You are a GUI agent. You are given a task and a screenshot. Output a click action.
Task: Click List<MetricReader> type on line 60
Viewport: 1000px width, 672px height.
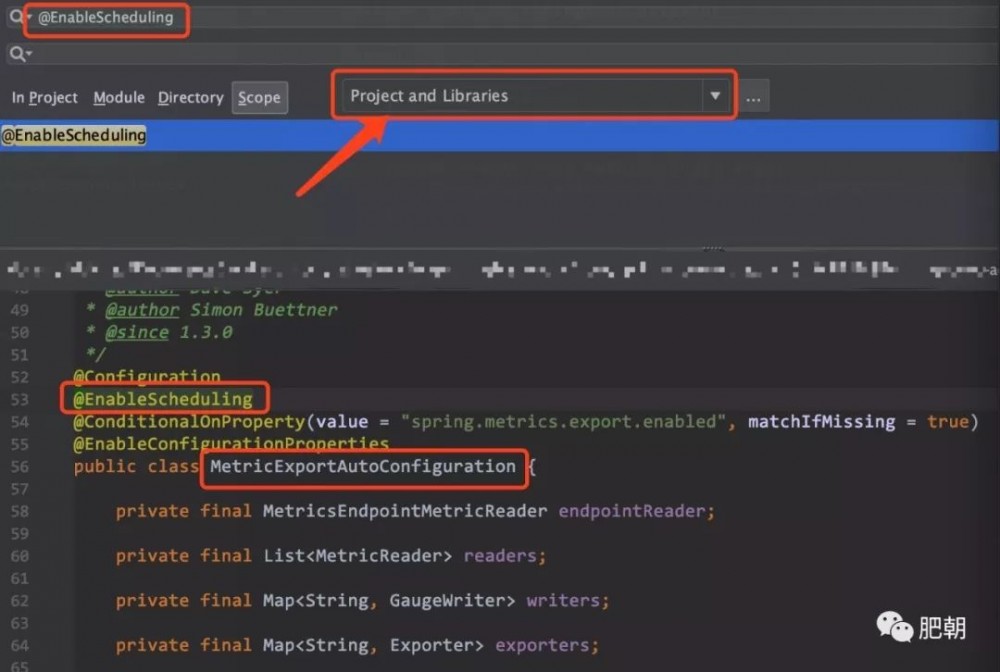358,556
